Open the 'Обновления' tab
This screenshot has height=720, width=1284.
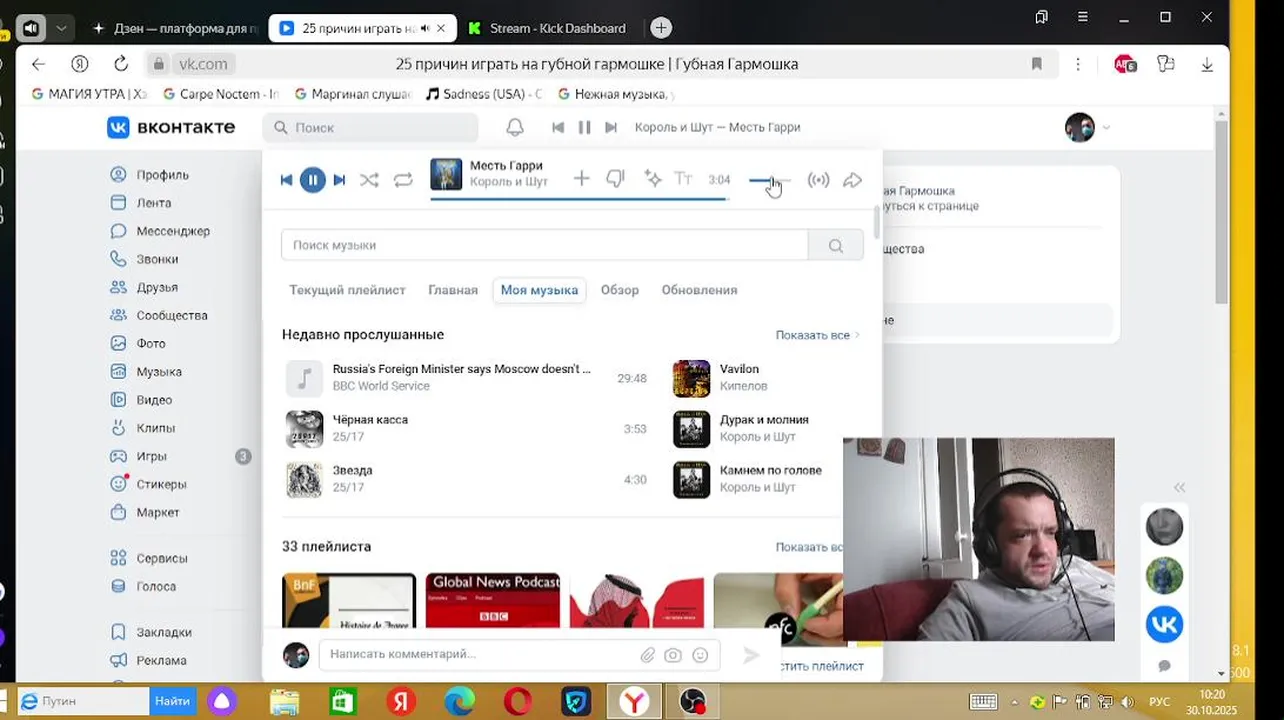coord(699,290)
